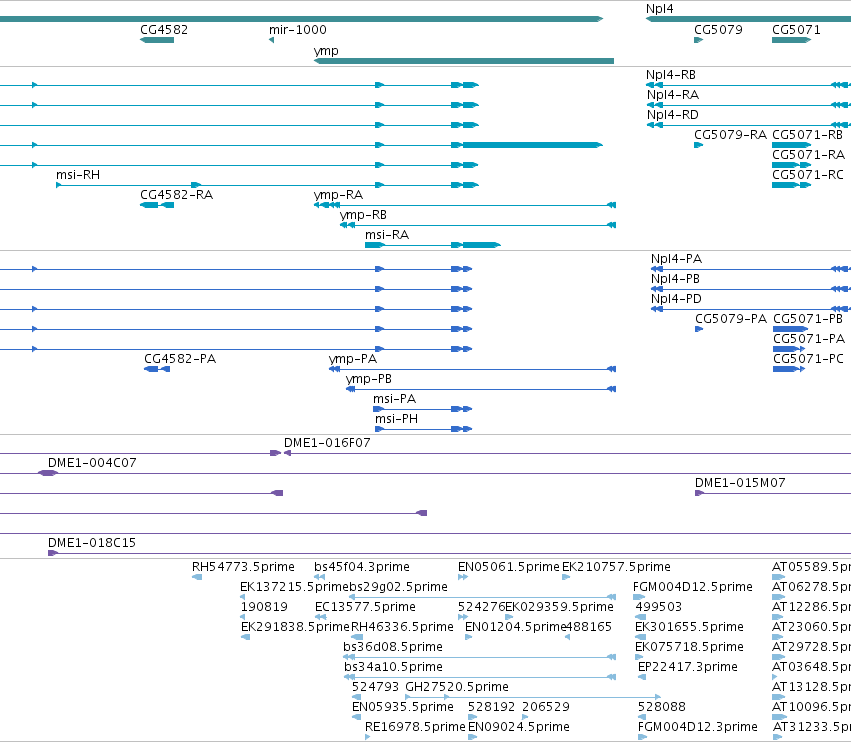Image resolution: width=851 pixels, height=742 pixels.
Task: Select the mir-1000 gene label
Action: coord(297,30)
